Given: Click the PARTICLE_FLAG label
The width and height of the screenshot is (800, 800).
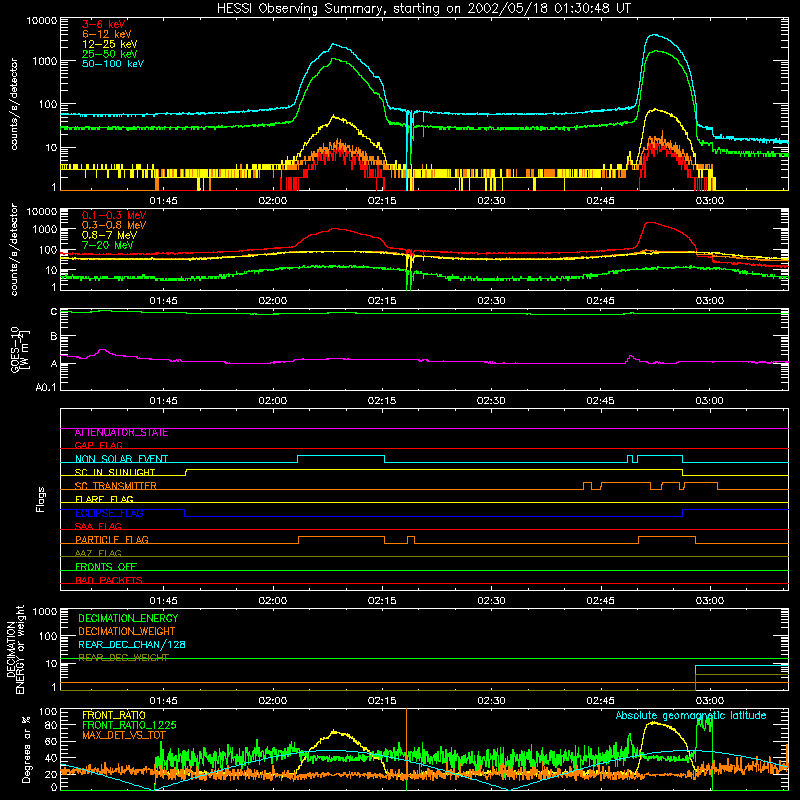Looking at the screenshot, I should point(112,539).
